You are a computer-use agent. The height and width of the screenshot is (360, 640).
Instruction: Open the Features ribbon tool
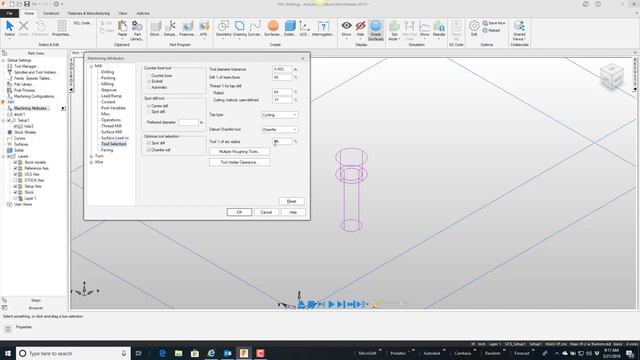pyautogui.click(x=187, y=29)
